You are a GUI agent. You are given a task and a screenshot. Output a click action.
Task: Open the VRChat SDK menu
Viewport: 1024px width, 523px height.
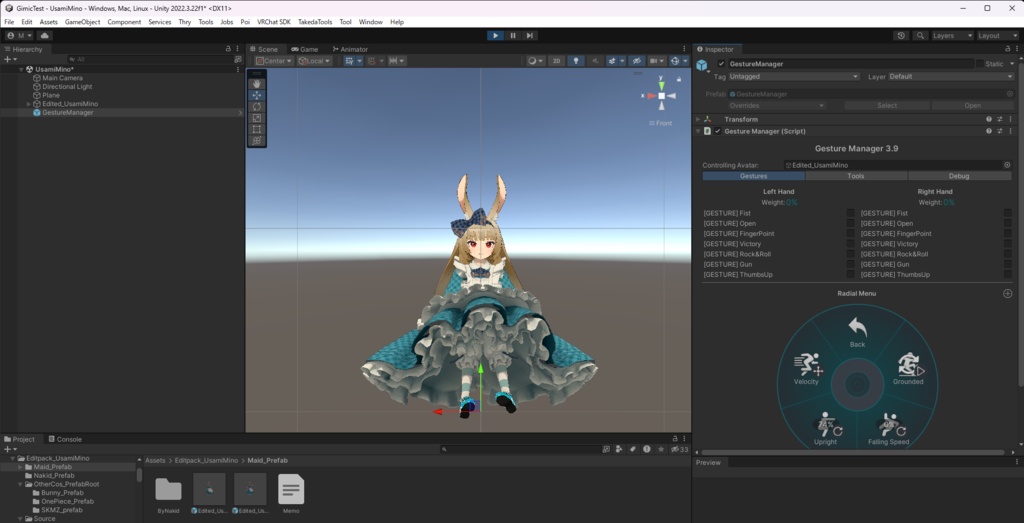(x=274, y=22)
